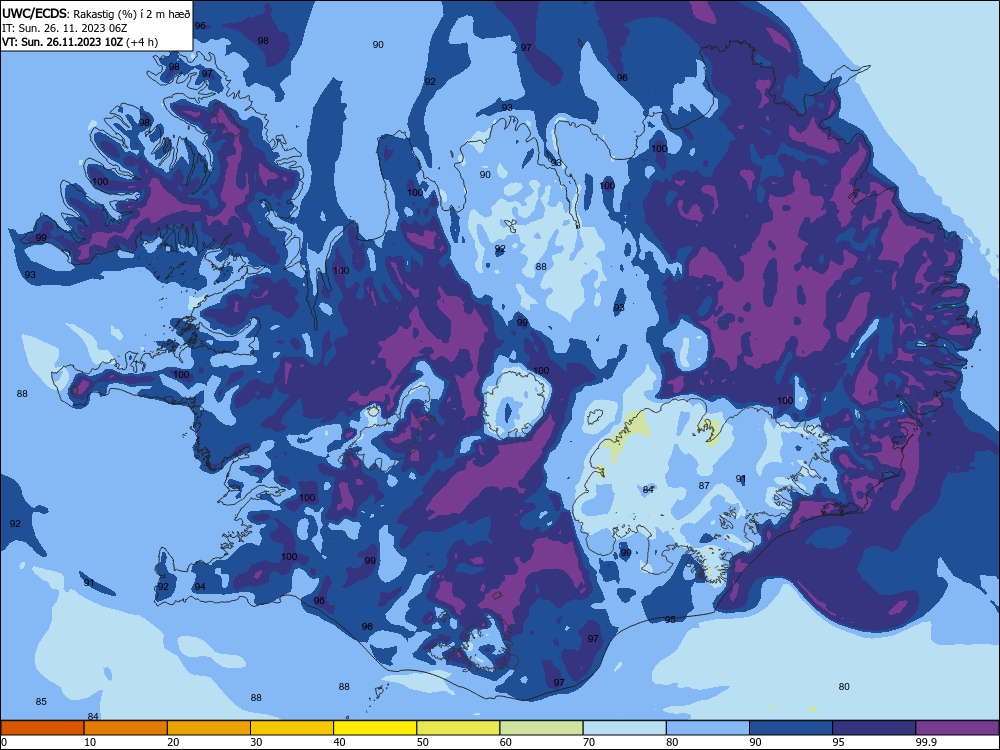Click the '99.9' legend scale label
The image size is (1000, 750).
(926, 742)
